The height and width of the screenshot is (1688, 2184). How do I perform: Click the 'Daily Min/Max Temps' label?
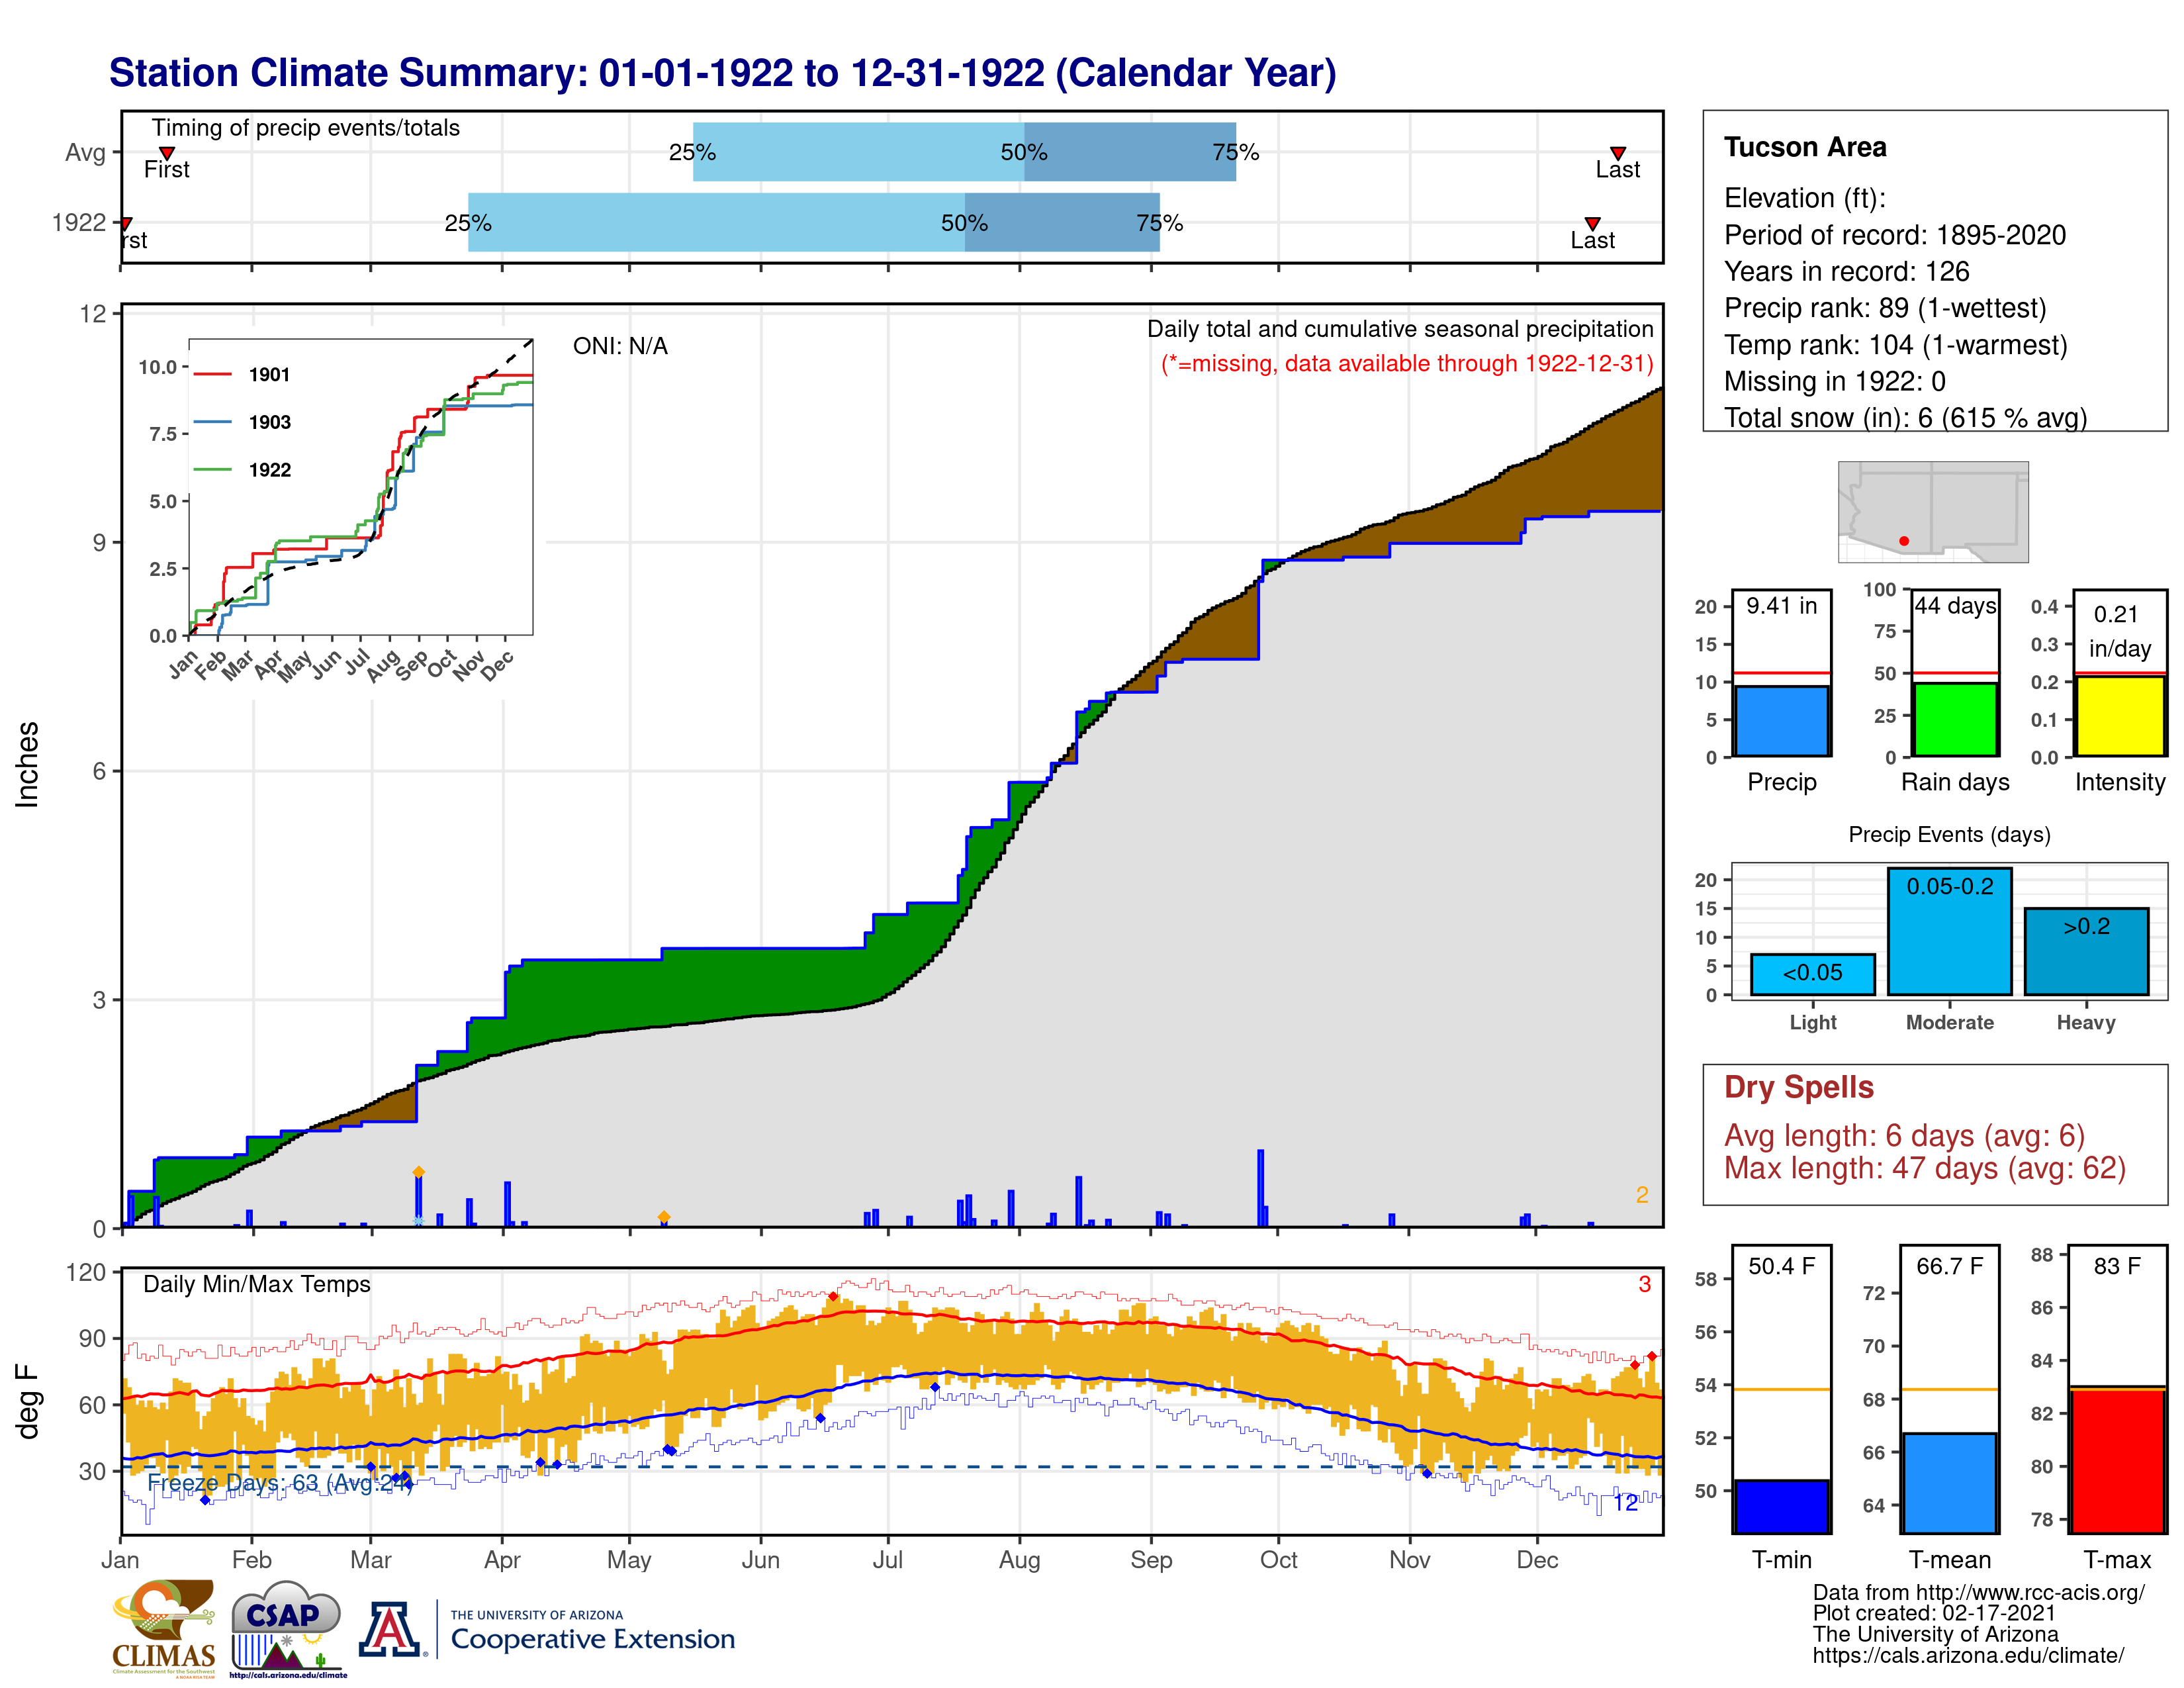pos(257,1284)
